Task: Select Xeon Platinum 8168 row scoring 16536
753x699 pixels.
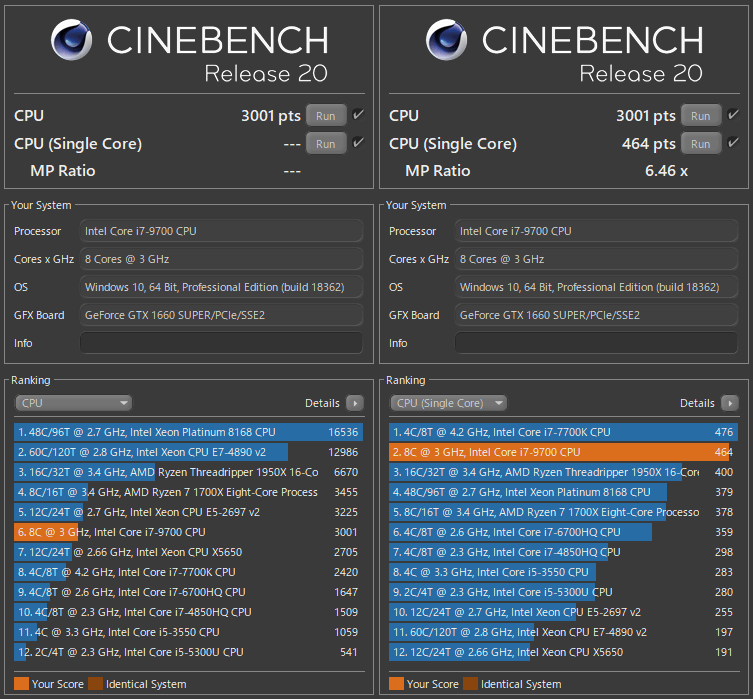Action: tap(188, 432)
